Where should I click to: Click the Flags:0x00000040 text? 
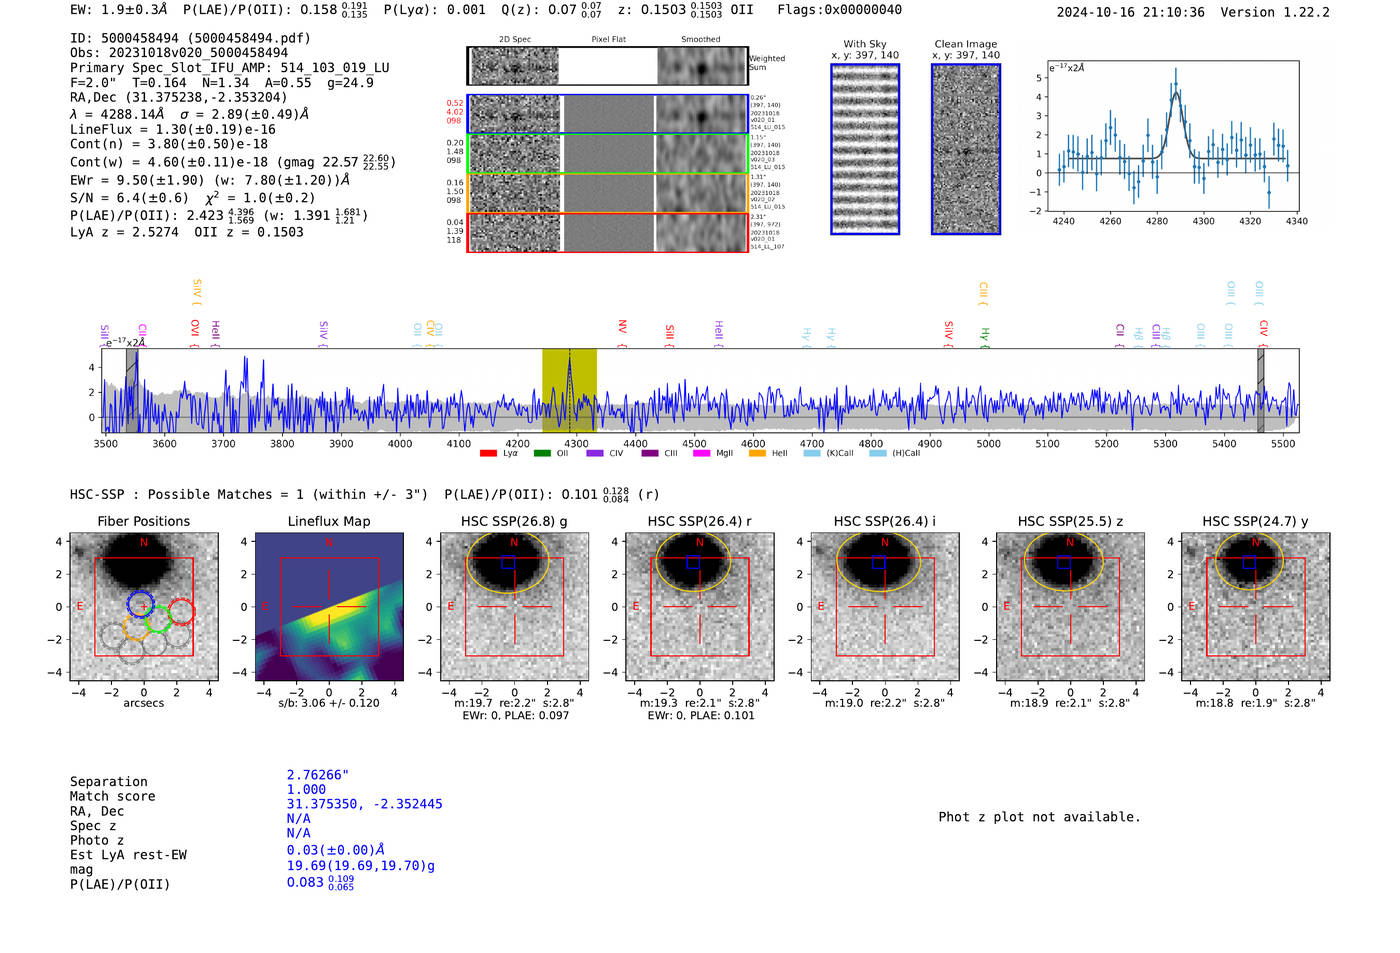coord(839,10)
